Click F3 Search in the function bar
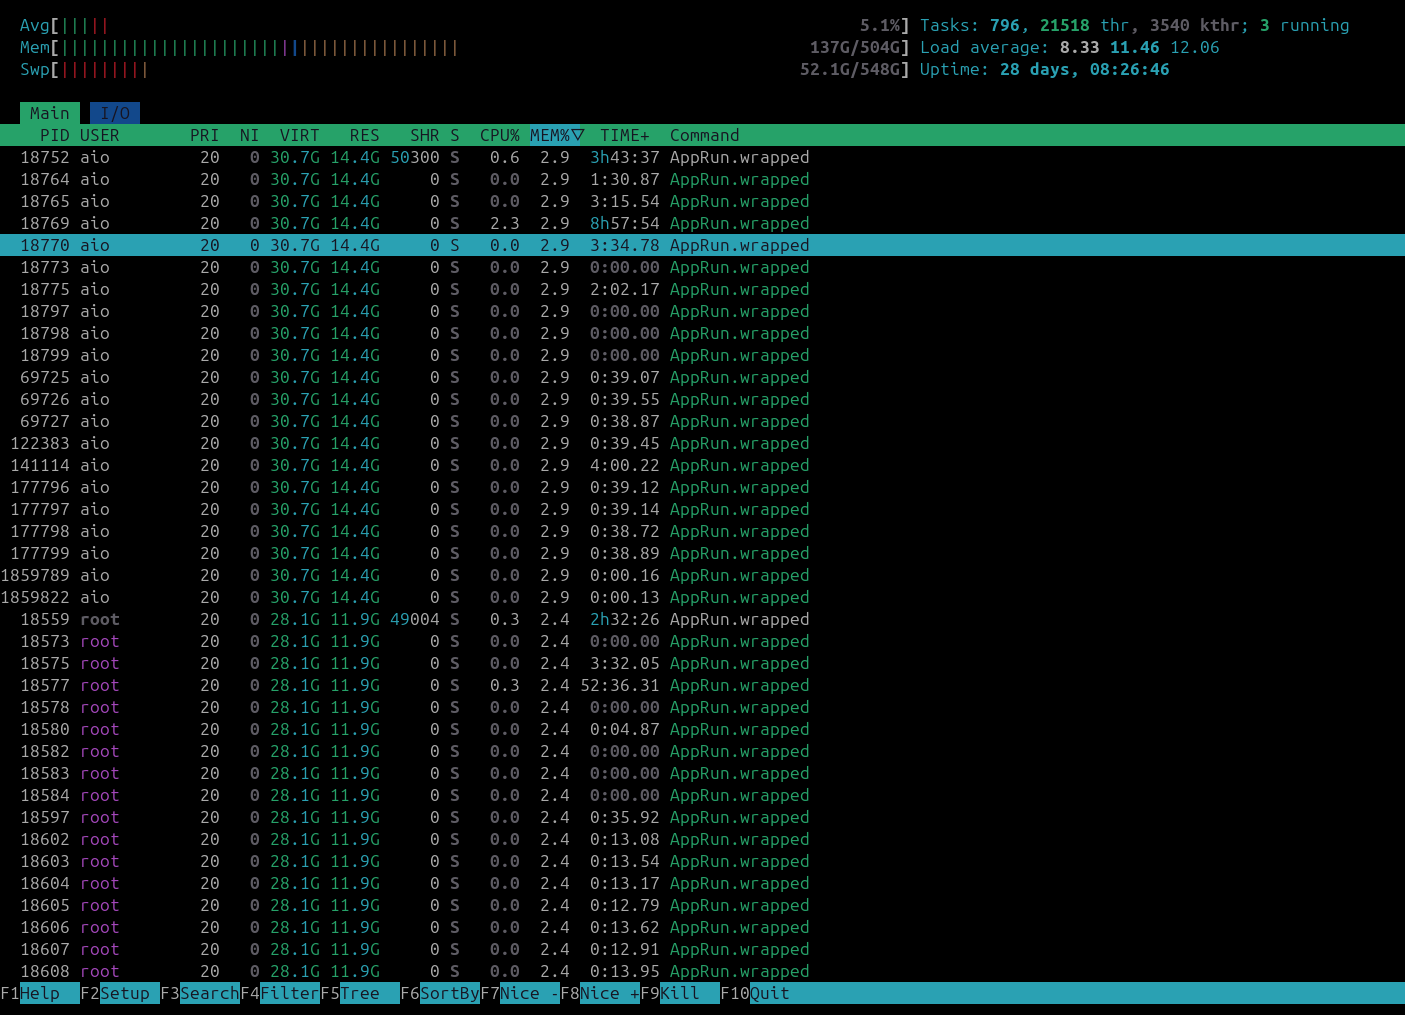The height and width of the screenshot is (1015, 1405). (200, 993)
